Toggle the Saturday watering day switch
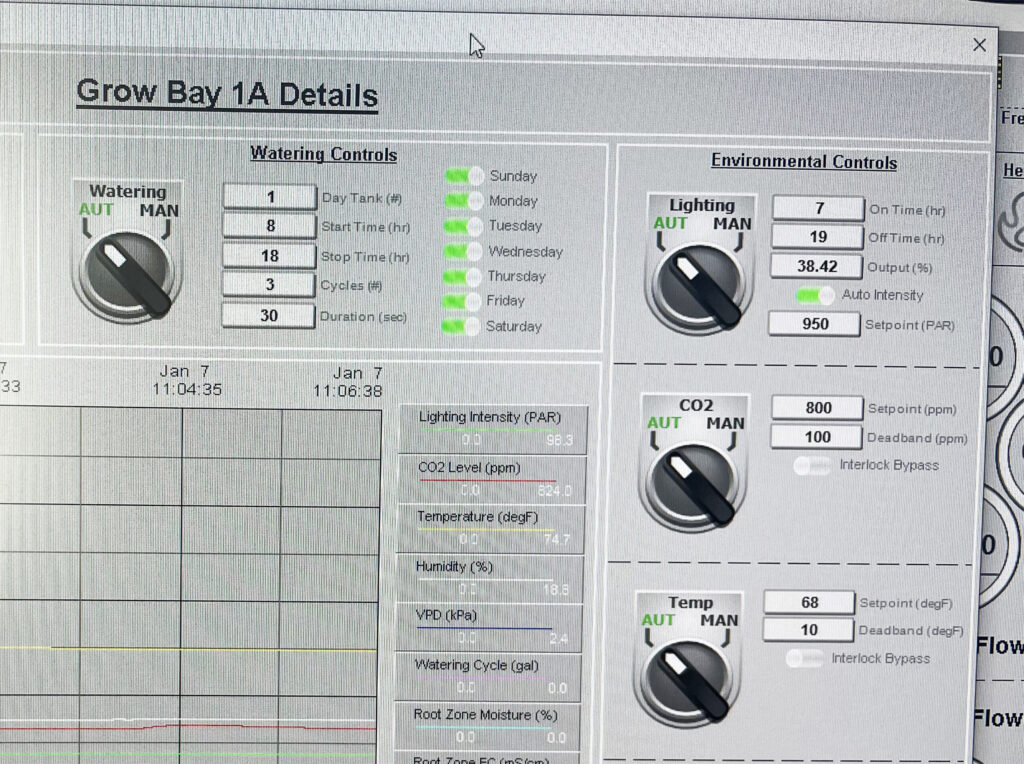 coord(463,326)
